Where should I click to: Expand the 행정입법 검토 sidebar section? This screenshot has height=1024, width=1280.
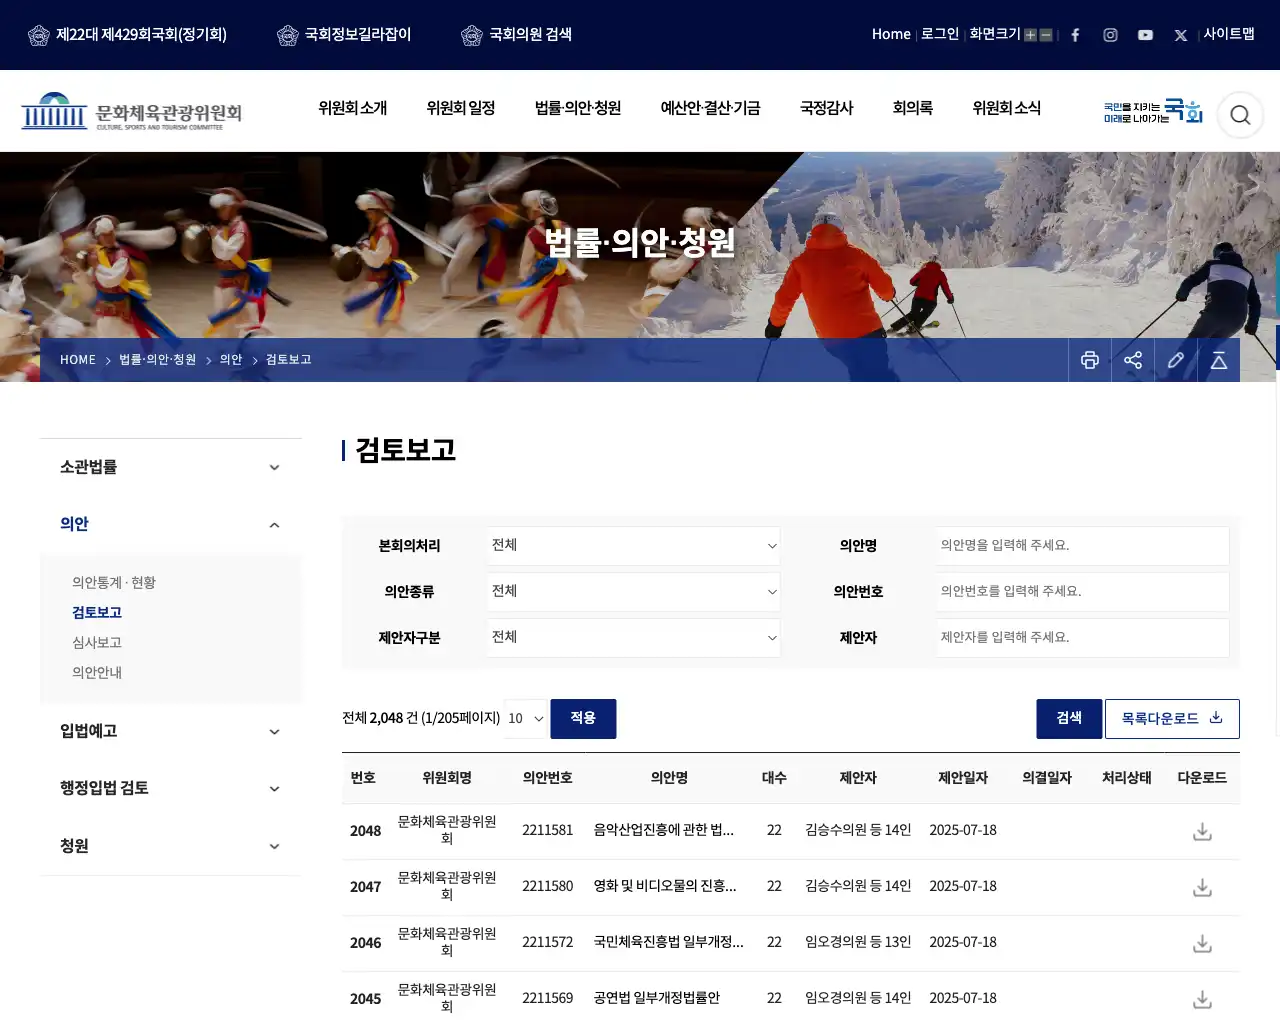(x=171, y=788)
